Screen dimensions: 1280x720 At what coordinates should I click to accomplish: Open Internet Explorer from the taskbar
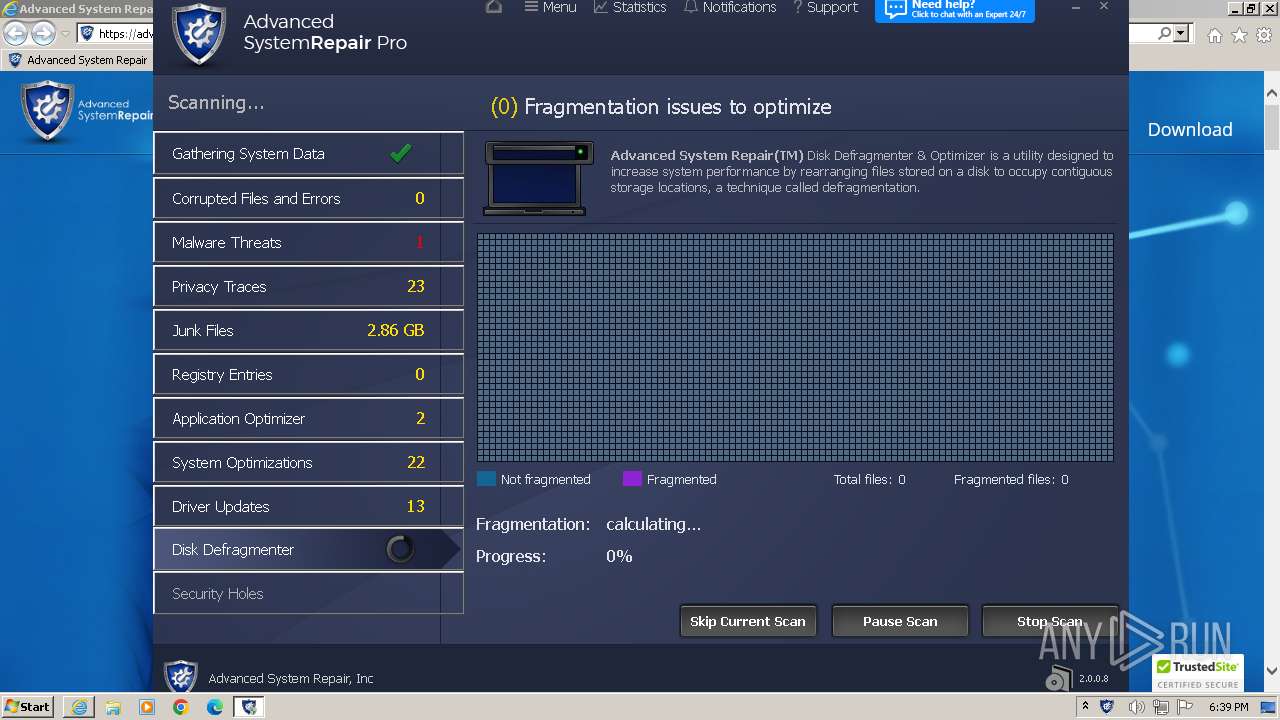79,707
